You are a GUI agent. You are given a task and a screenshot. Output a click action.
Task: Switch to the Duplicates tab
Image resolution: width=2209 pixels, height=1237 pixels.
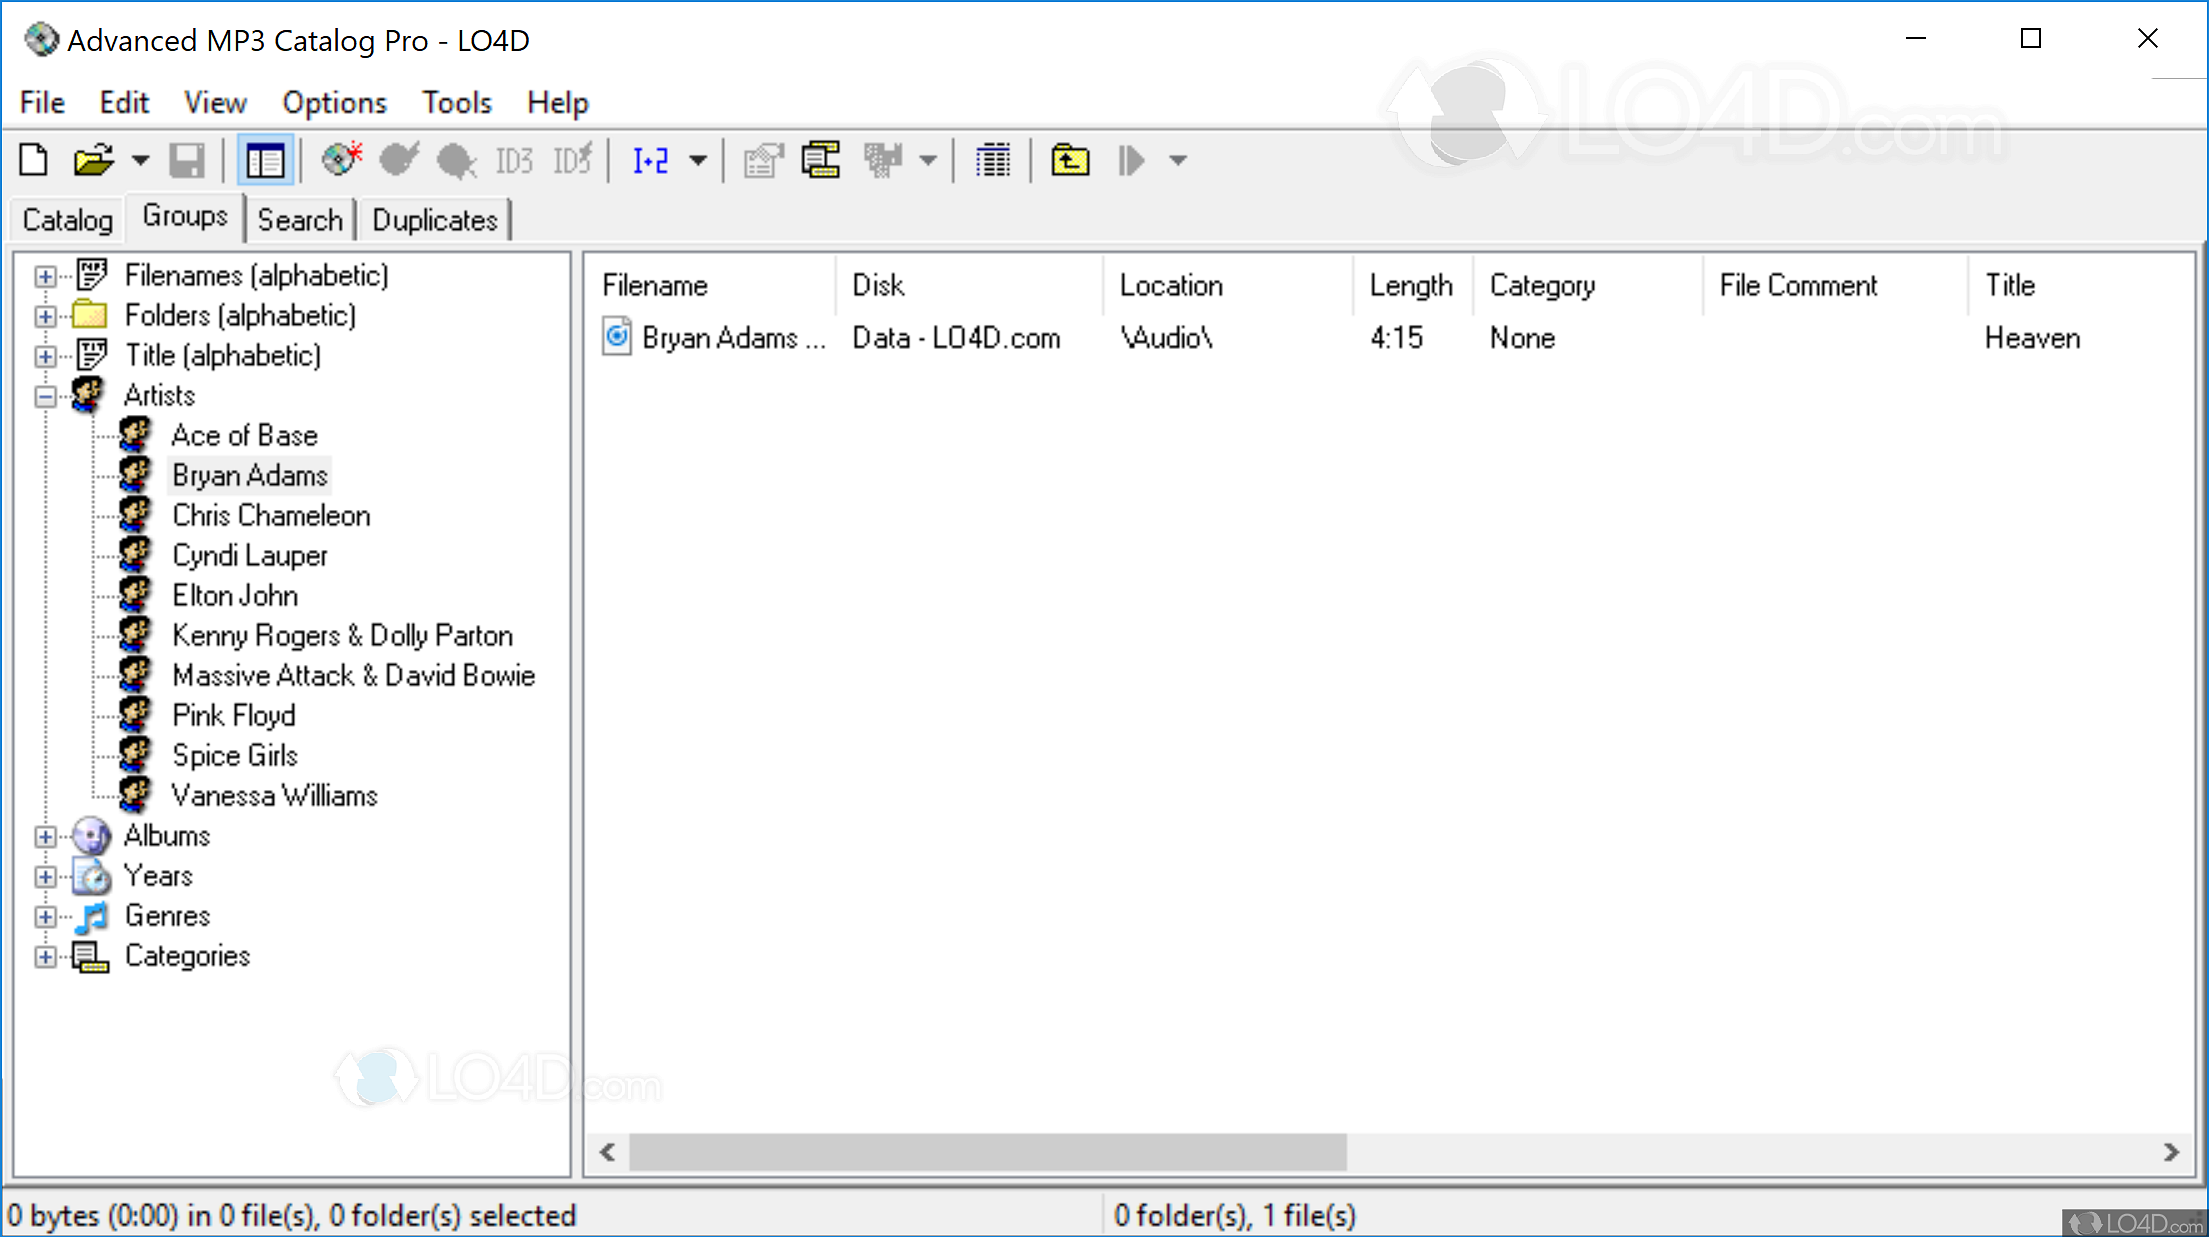[434, 220]
